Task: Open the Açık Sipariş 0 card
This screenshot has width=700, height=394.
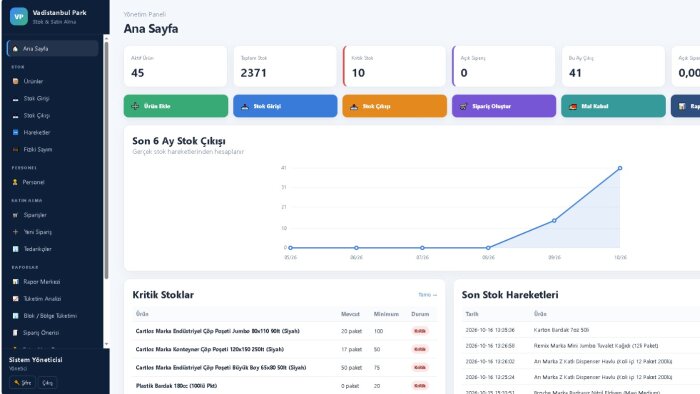Action: (x=504, y=66)
